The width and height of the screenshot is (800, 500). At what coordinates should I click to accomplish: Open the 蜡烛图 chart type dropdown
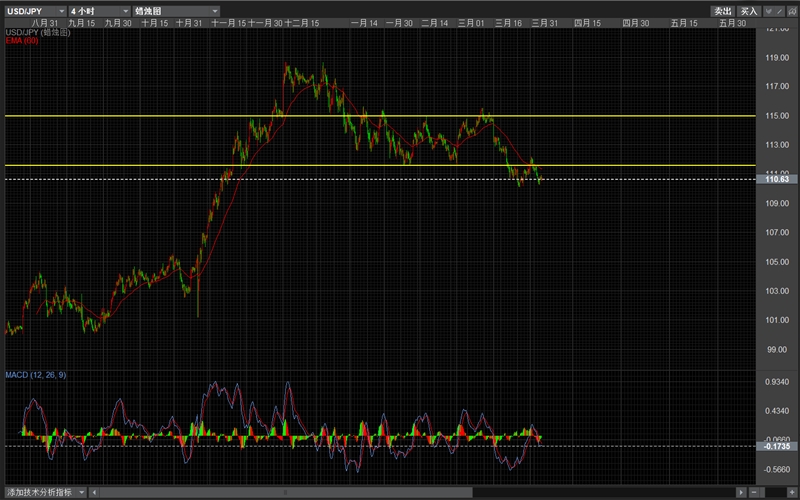coord(176,11)
